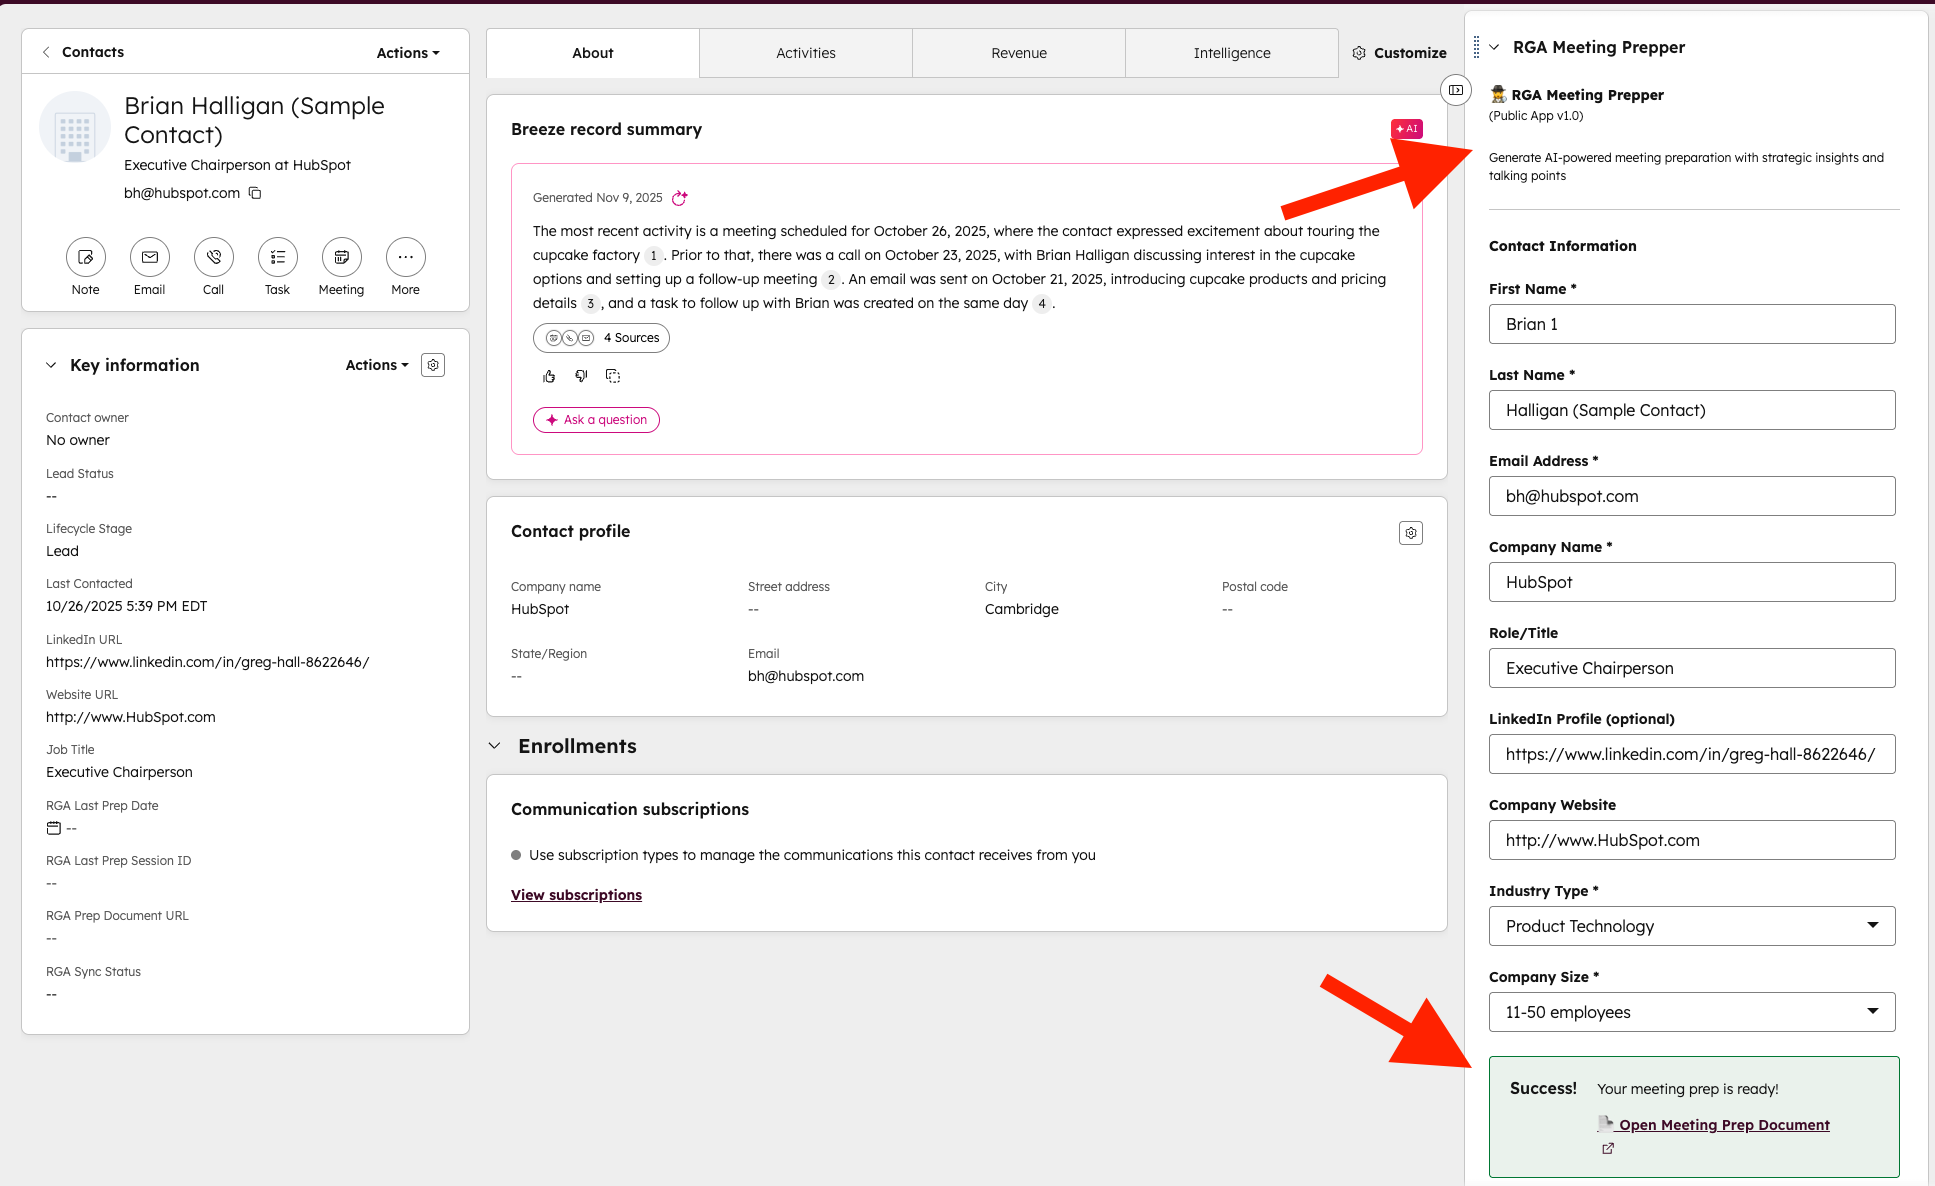Open the Industry Type dropdown
Screen dimensions: 1935x1186
tap(1873, 926)
